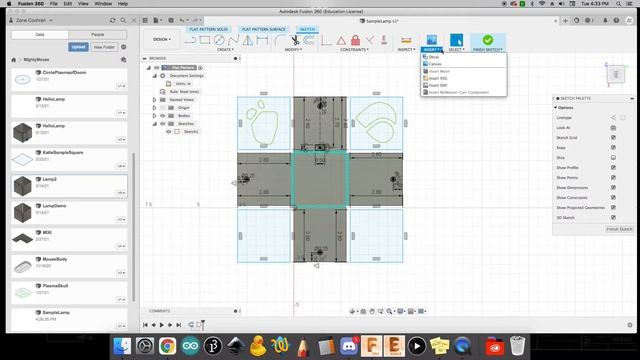Open Google Chrome from the Dock
The image size is (640, 360).
click(167, 346)
